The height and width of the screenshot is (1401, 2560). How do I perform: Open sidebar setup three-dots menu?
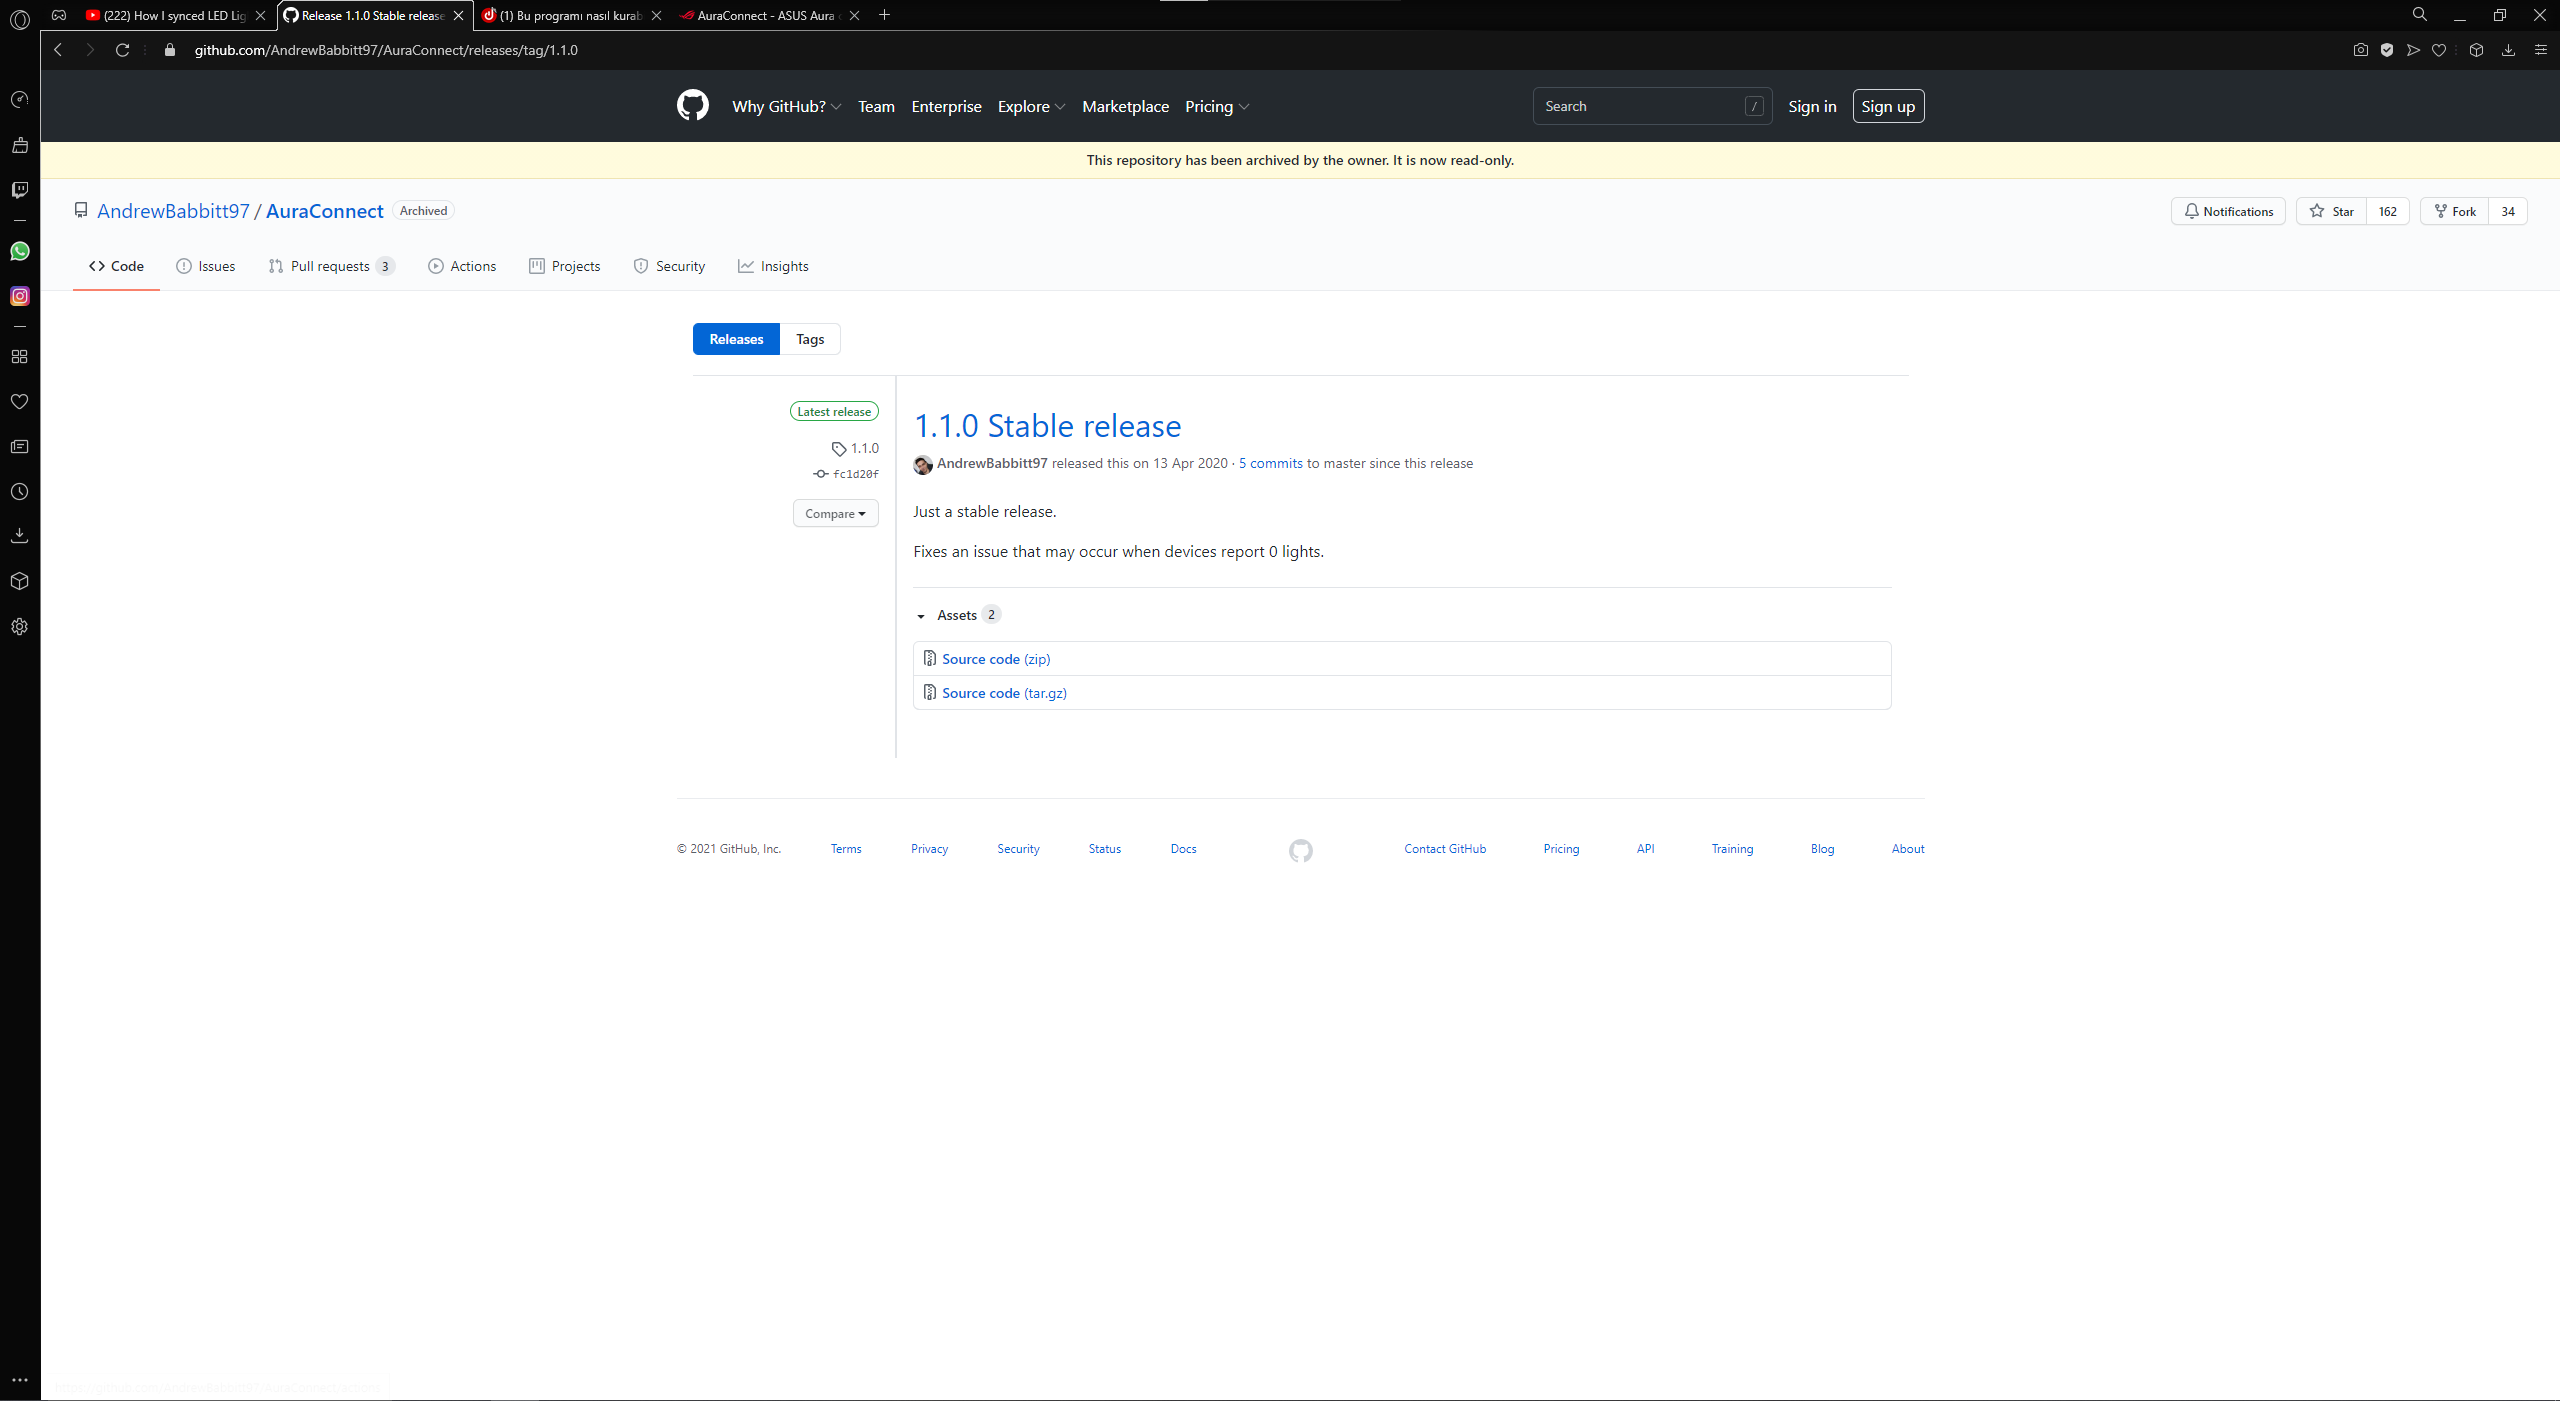point(20,1380)
